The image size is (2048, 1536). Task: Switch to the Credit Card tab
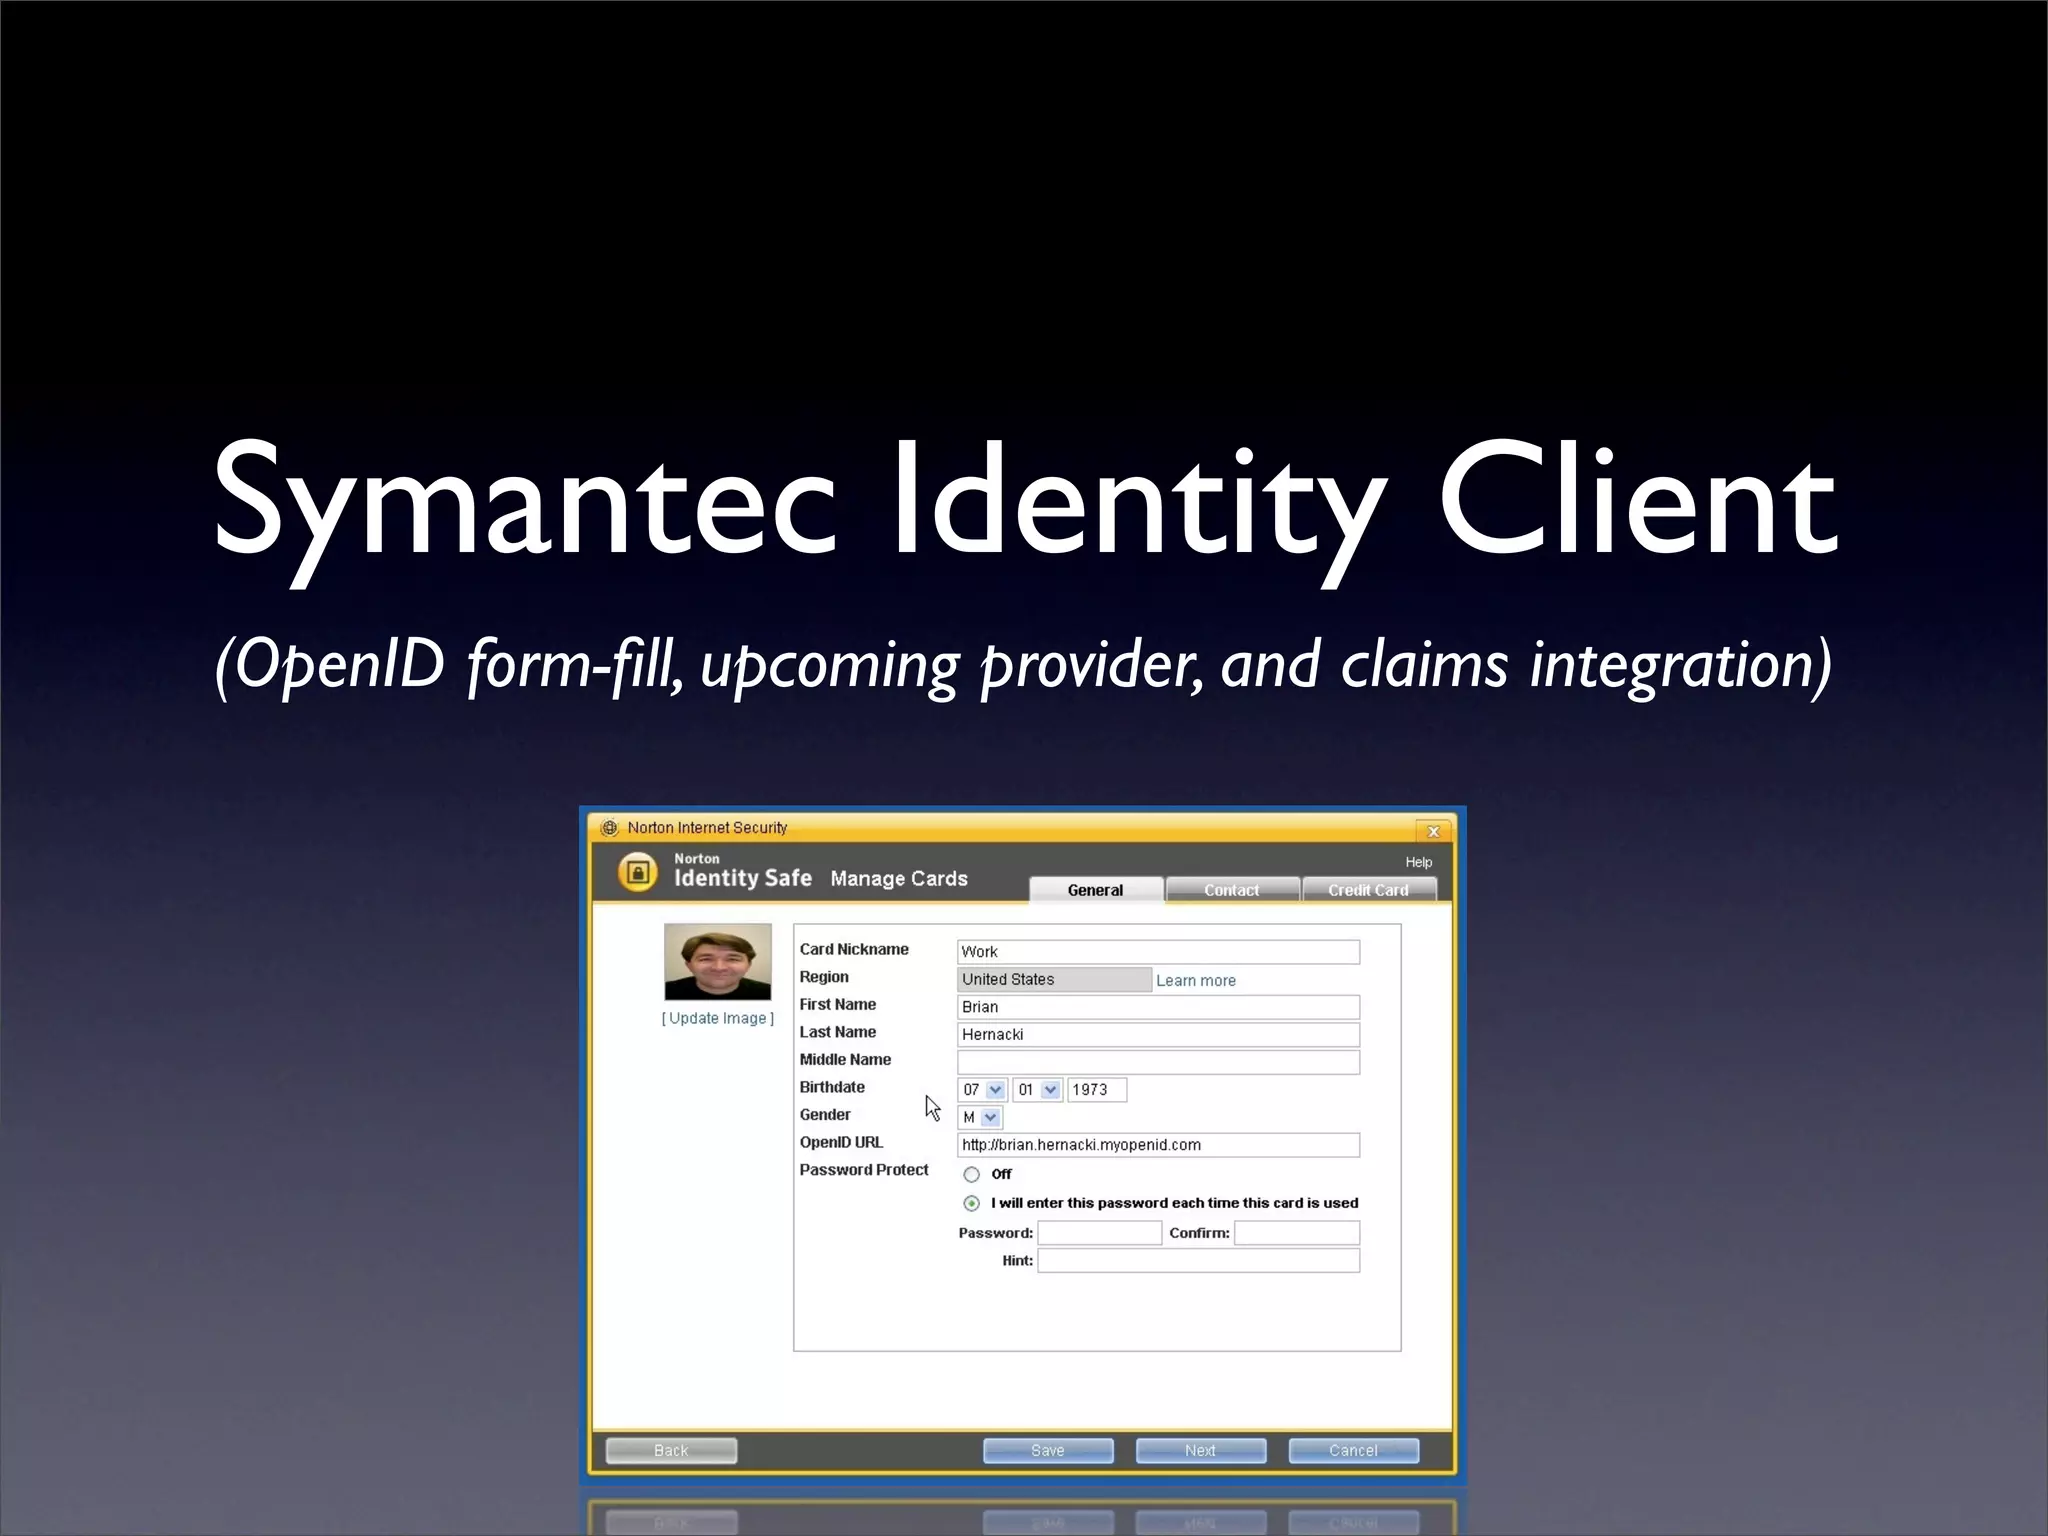(x=1369, y=890)
